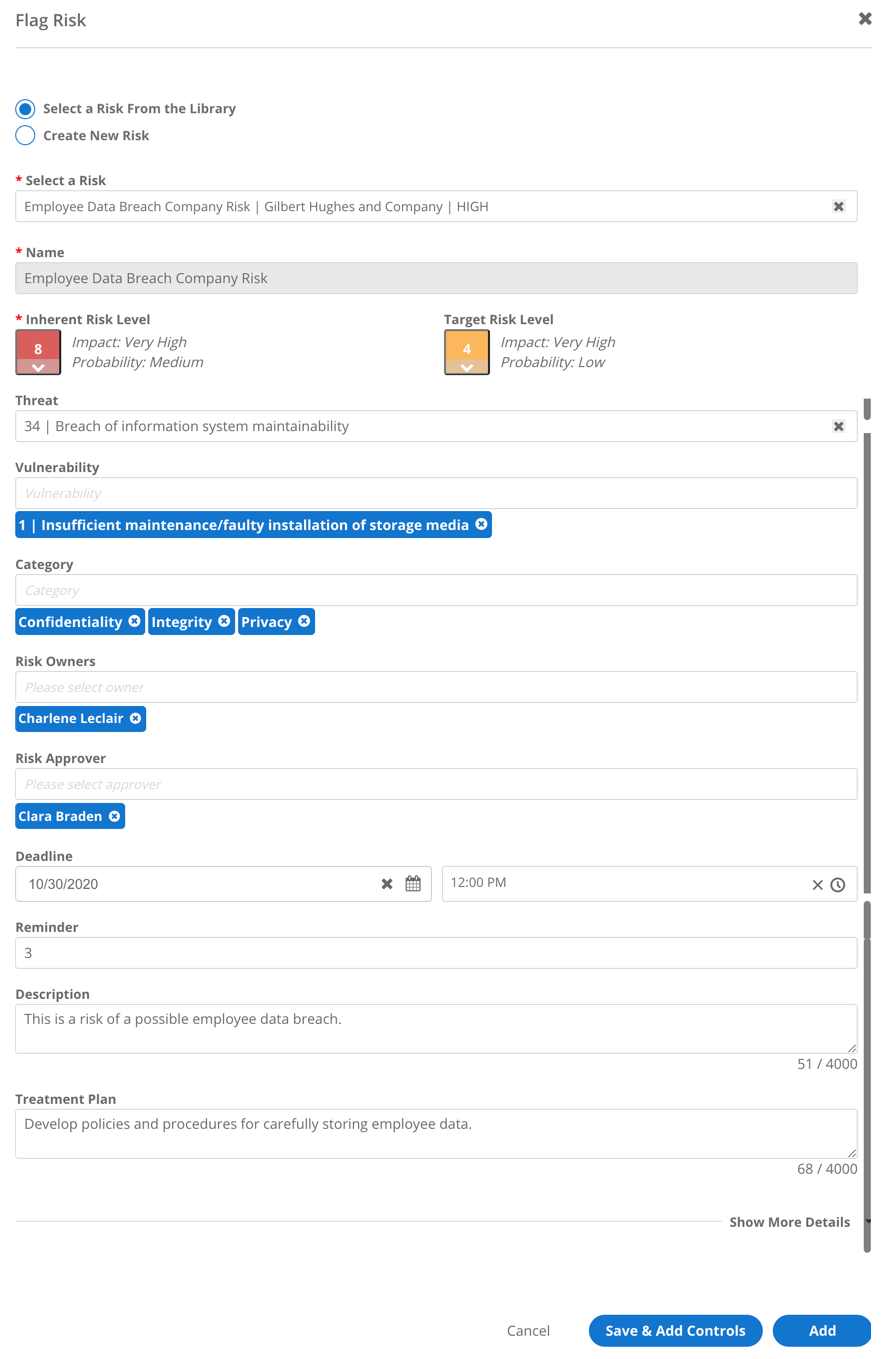This screenshot has height=1359, width=885.
Task: Open the clock picker for the deadline time
Action: point(838,883)
